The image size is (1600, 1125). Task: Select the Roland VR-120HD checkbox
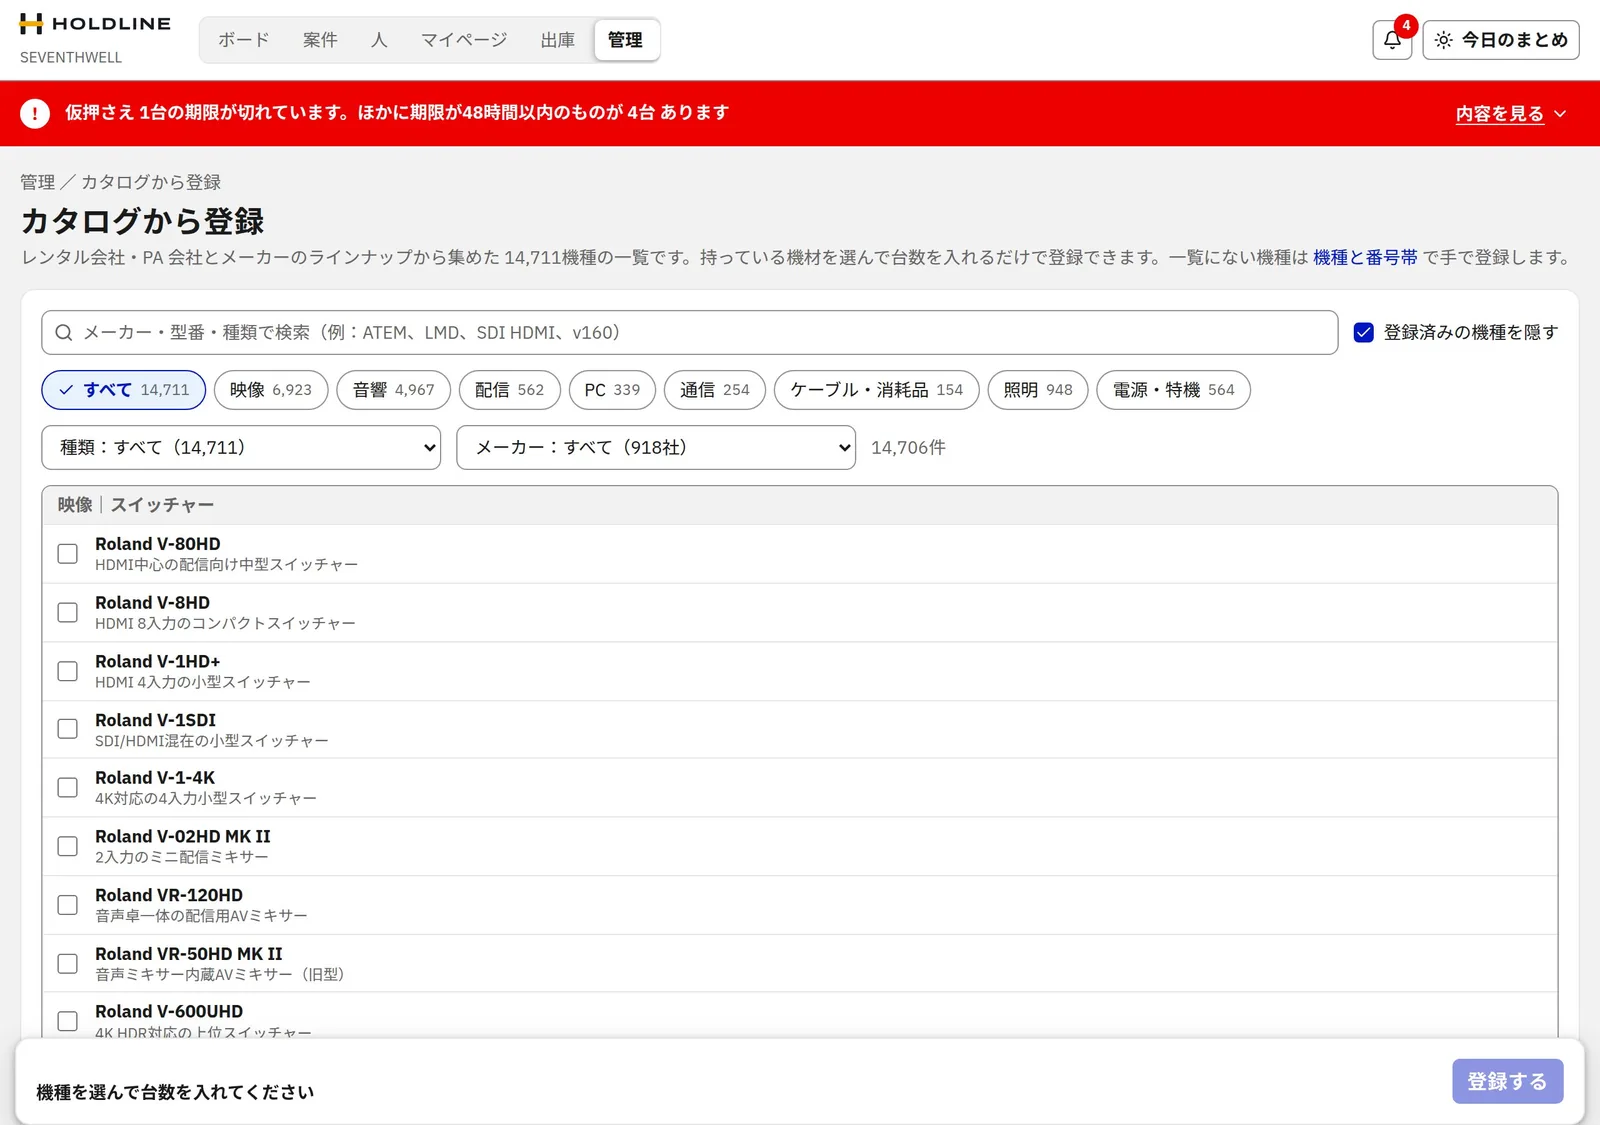point(67,905)
